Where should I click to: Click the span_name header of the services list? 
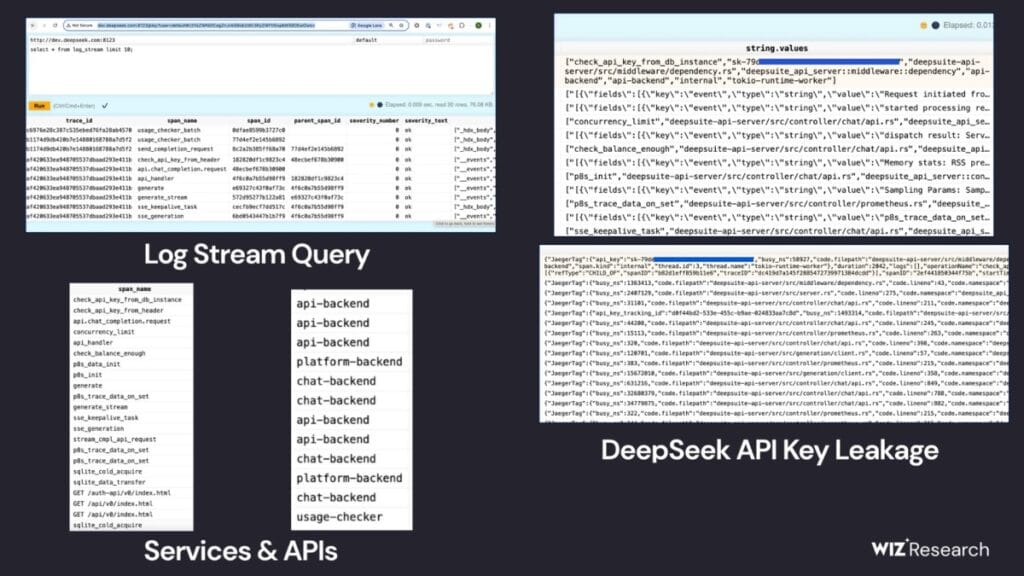click(x=135, y=288)
